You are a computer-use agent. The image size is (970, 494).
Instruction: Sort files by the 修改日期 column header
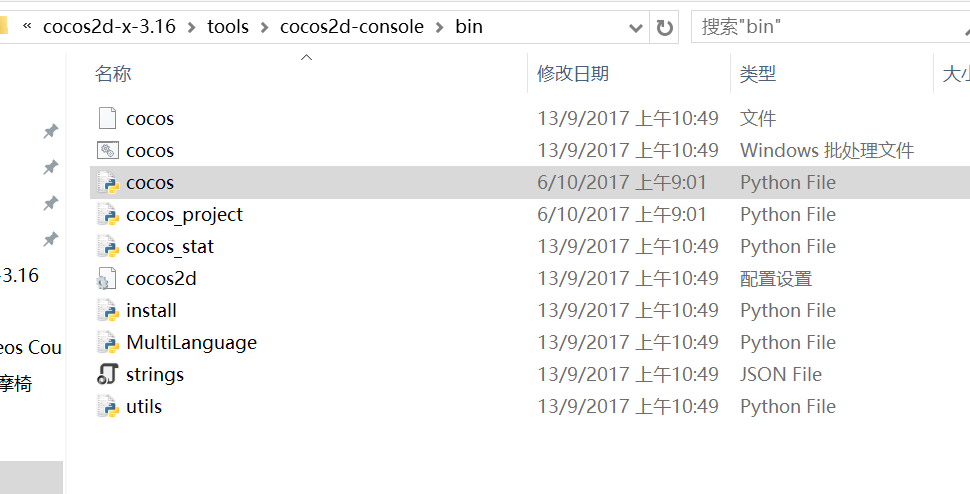(x=573, y=74)
